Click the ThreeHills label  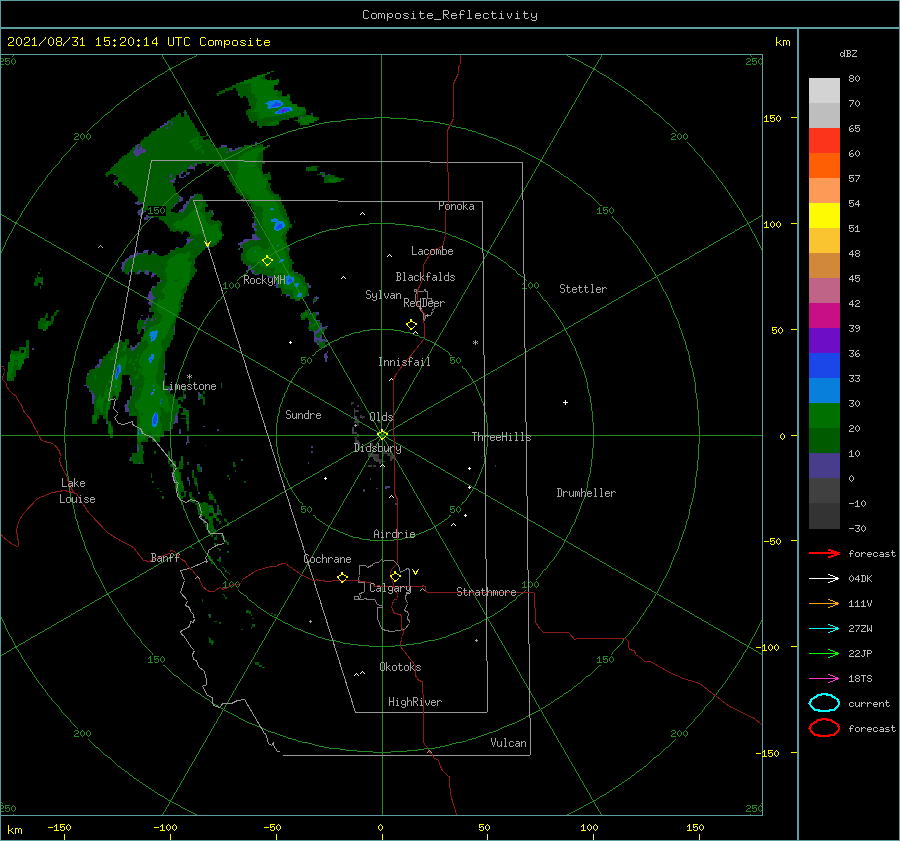[502, 437]
